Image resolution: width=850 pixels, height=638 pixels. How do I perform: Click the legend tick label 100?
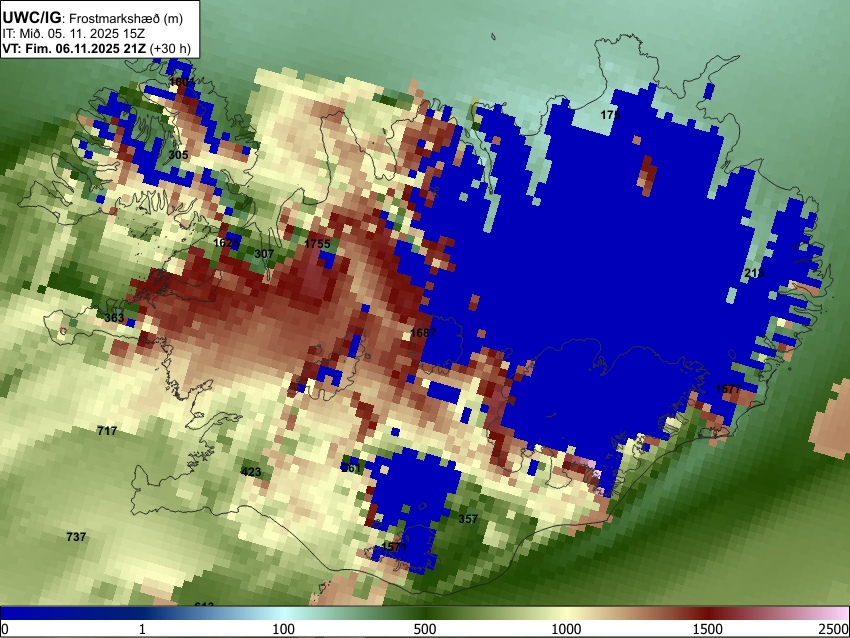tap(284, 629)
